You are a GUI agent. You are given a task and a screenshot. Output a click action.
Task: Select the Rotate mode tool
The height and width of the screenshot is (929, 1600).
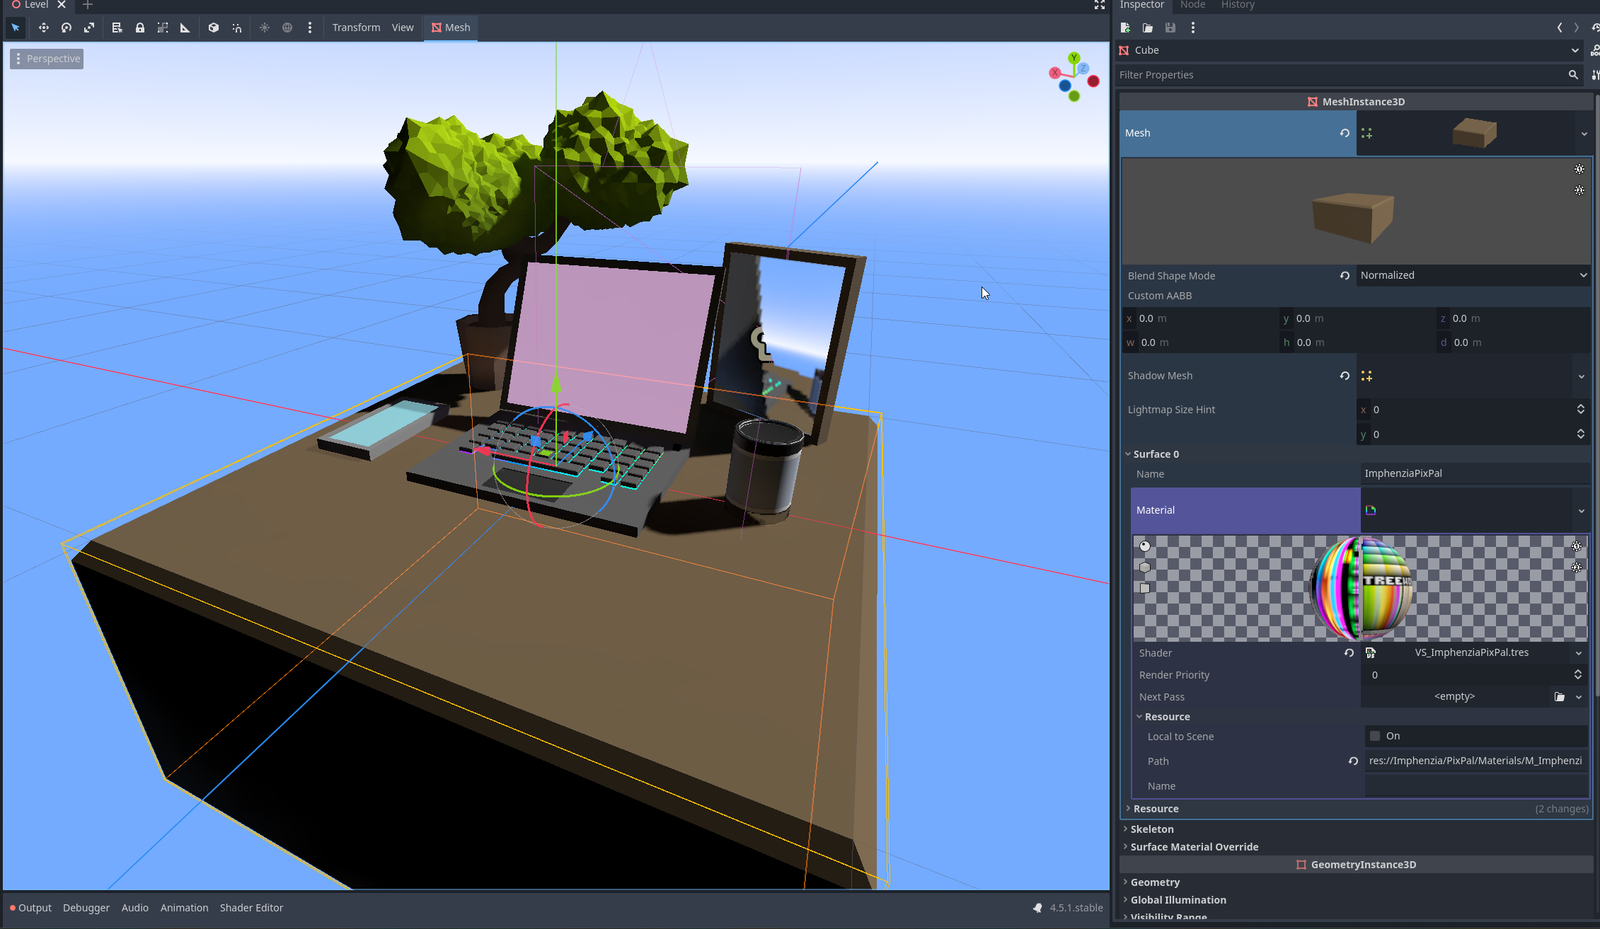click(x=66, y=28)
